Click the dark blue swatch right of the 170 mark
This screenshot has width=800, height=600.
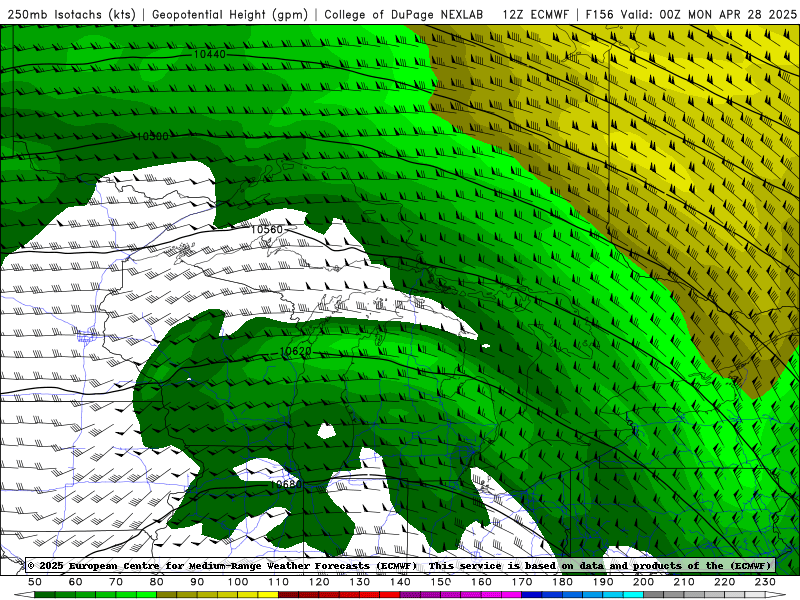(532, 595)
